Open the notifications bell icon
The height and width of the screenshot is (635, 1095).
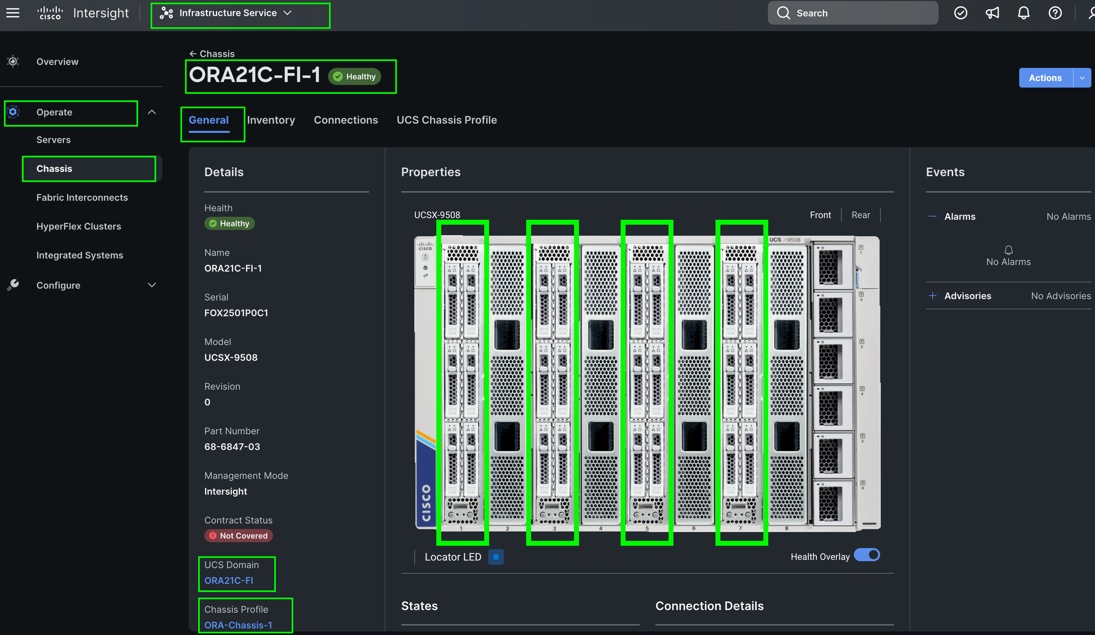tap(1024, 13)
